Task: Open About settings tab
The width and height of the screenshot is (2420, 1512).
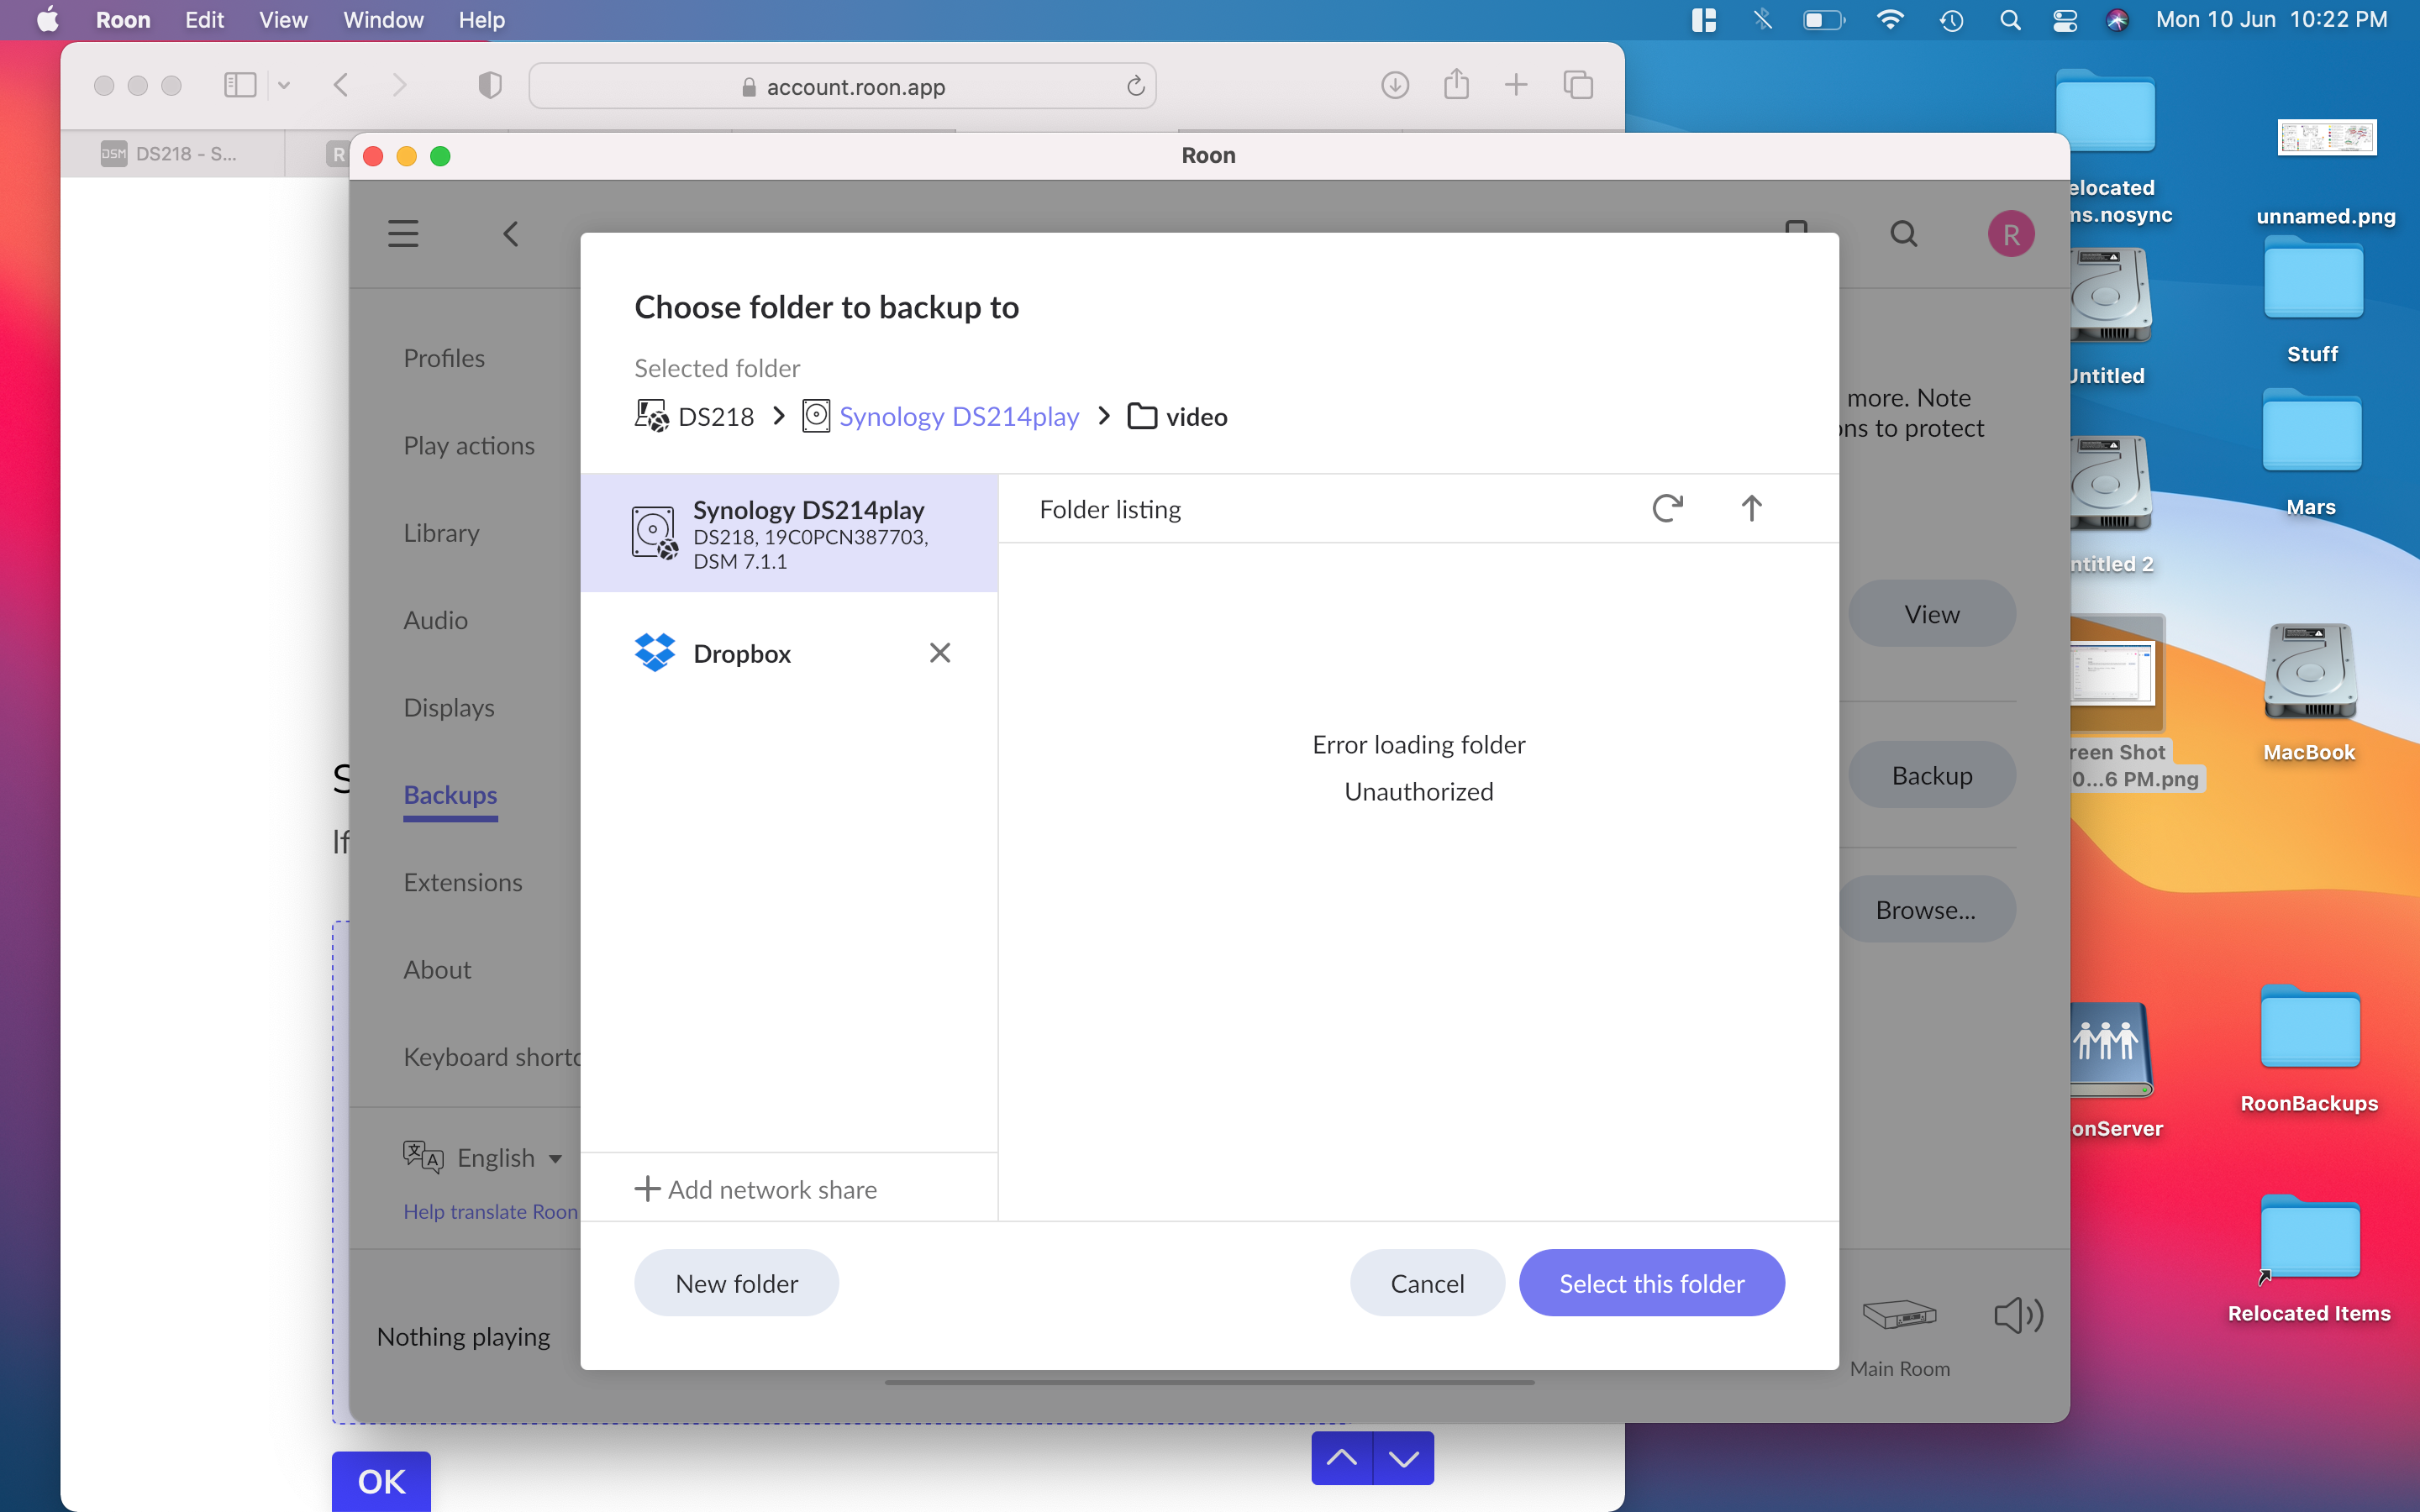Action: [437, 969]
